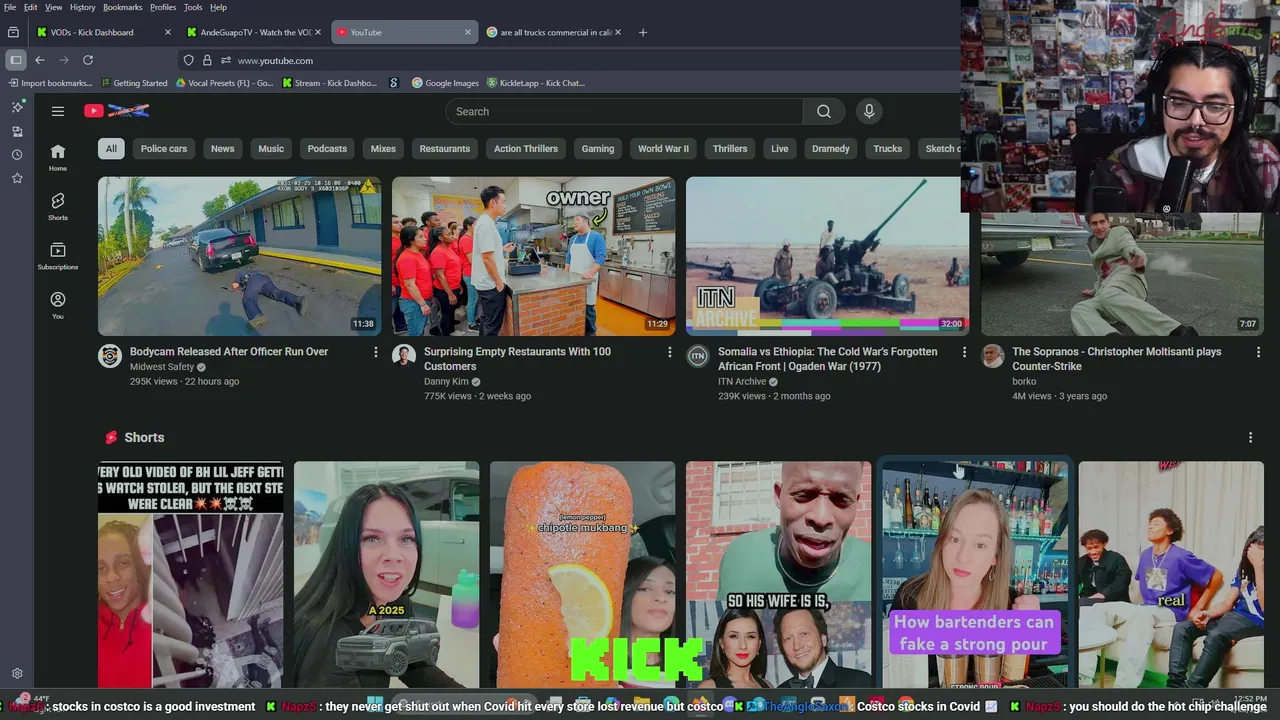The width and height of the screenshot is (1280, 720).
Task: Go back one page in the browser
Action: 40,60
